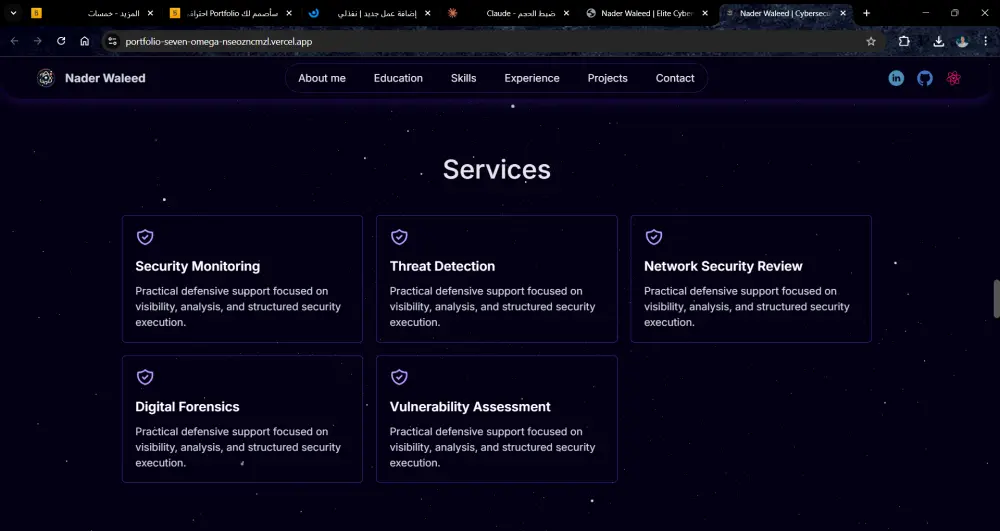Screen dimensions: 1000x531
Task: Open the Contact navigation link
Action: point(675,78)
